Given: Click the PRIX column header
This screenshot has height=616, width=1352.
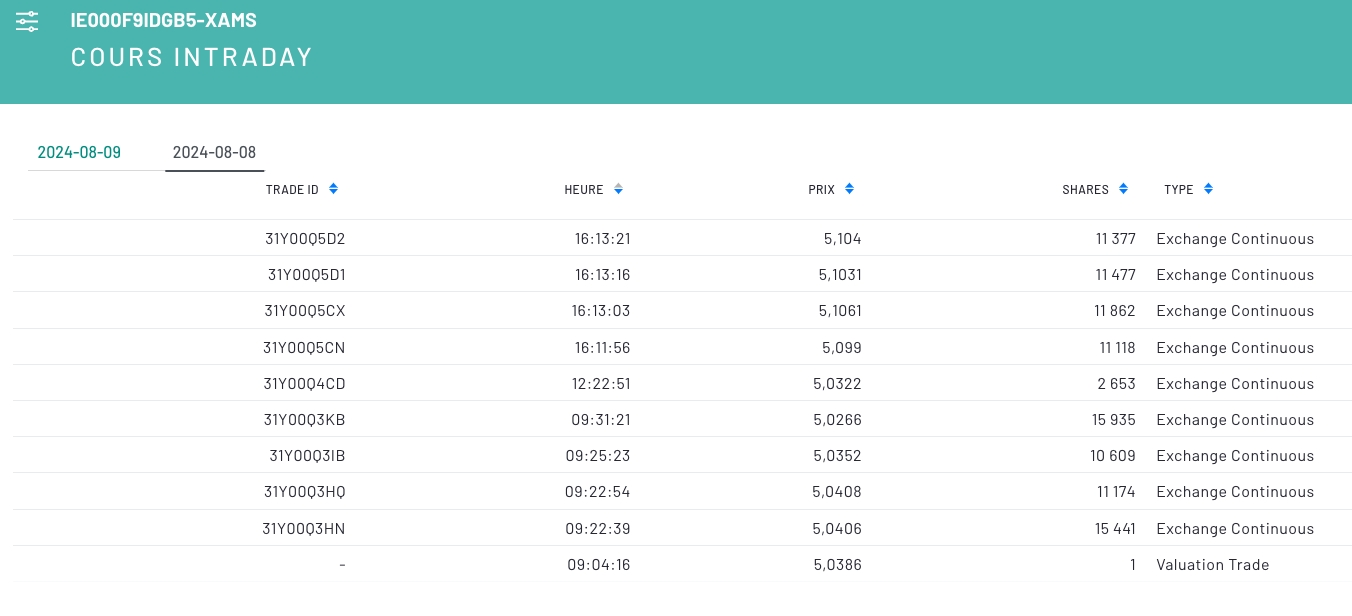Looking at the screenshot, I should pyautogui.click(x=821, y=190).
